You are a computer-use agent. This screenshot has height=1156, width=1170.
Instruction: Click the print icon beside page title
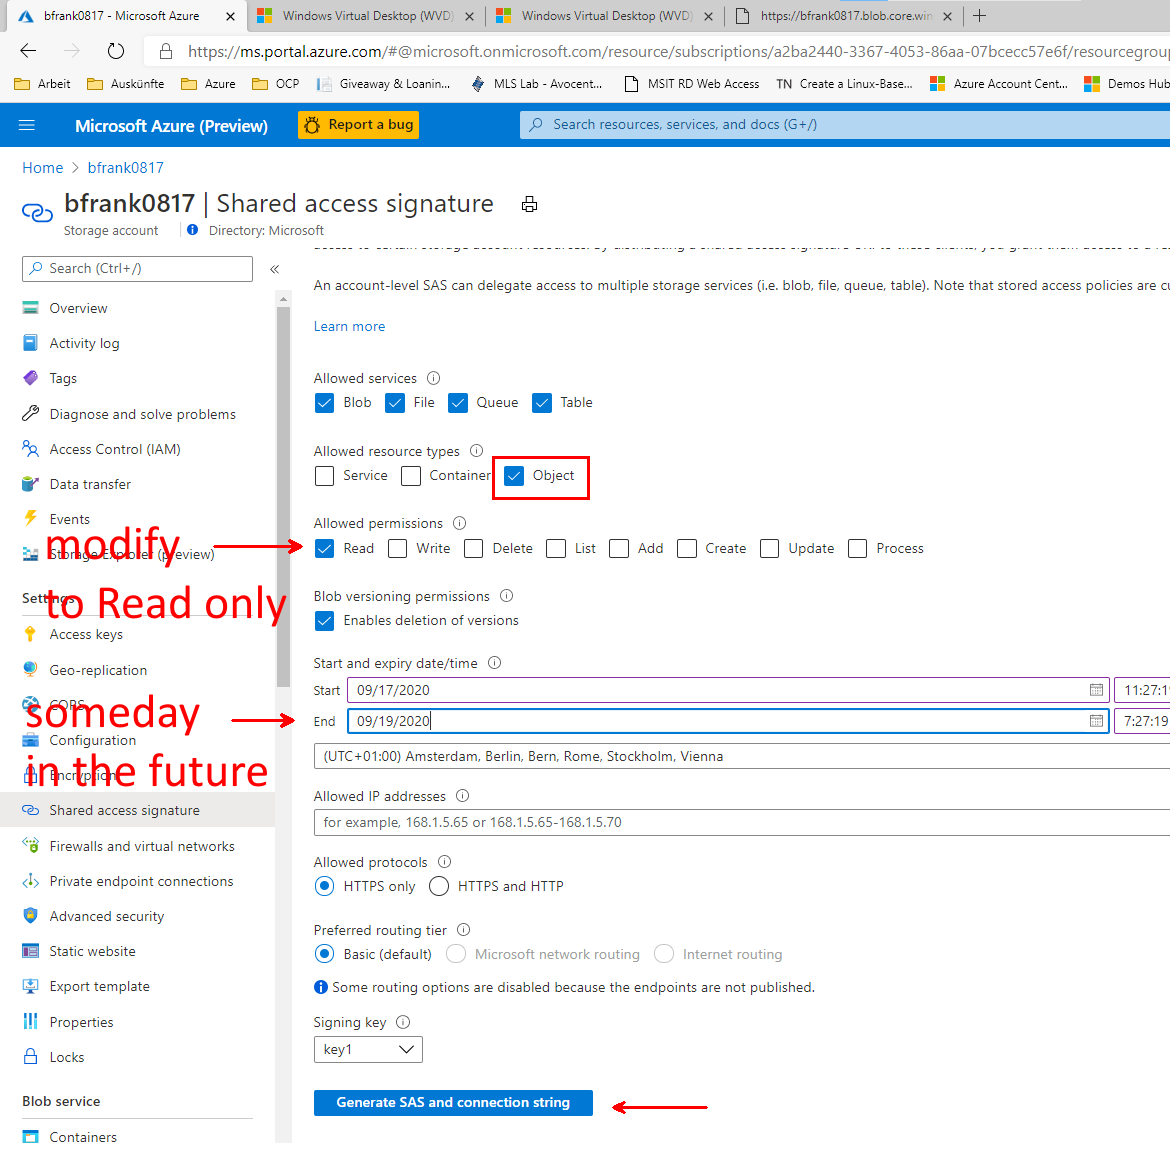[530, 205]
